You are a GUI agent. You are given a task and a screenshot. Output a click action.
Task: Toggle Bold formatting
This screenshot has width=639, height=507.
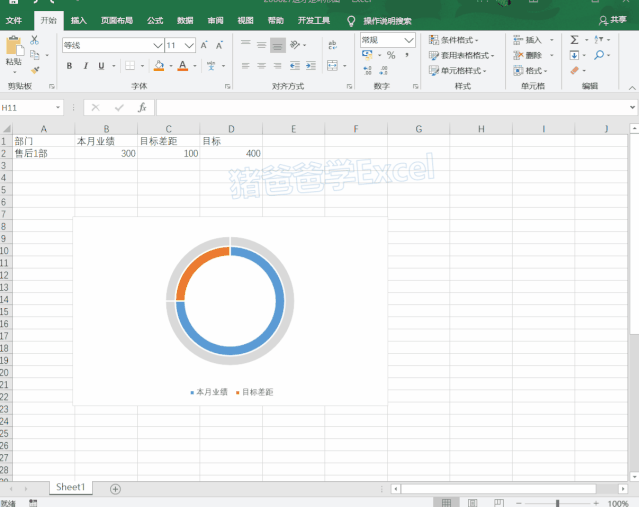69,66
